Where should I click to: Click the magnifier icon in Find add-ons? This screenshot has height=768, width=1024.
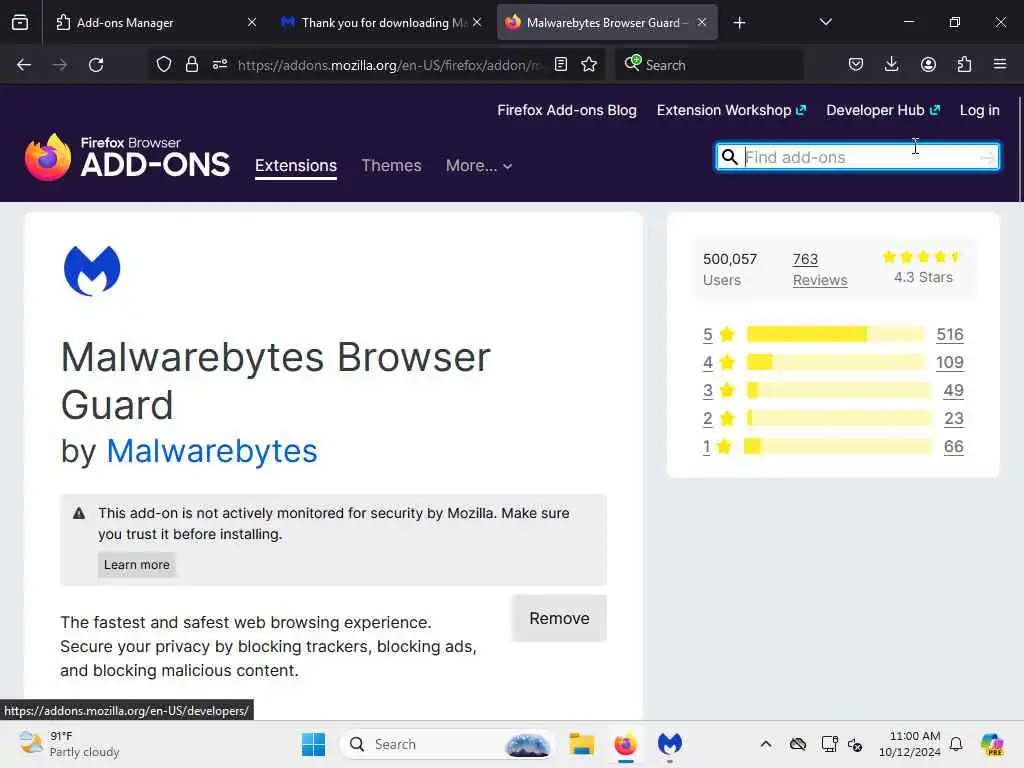[x=729, y=157]
